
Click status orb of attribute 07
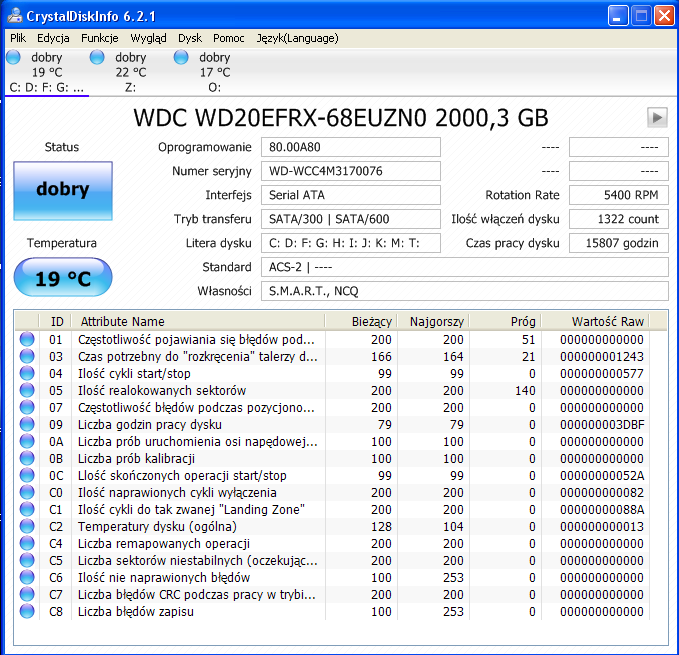point(27,407)
